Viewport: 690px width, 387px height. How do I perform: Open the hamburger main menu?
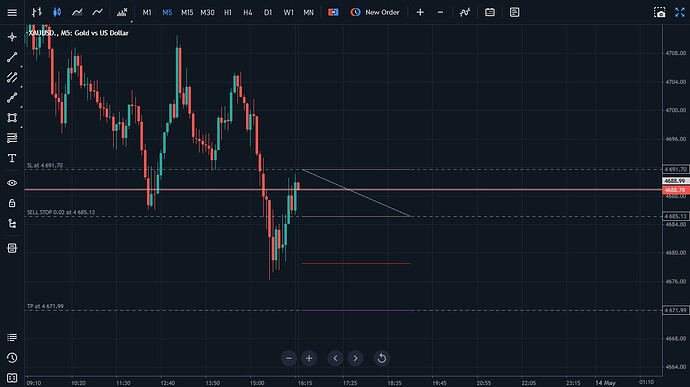pyautogui.click(x=12, y=12)
